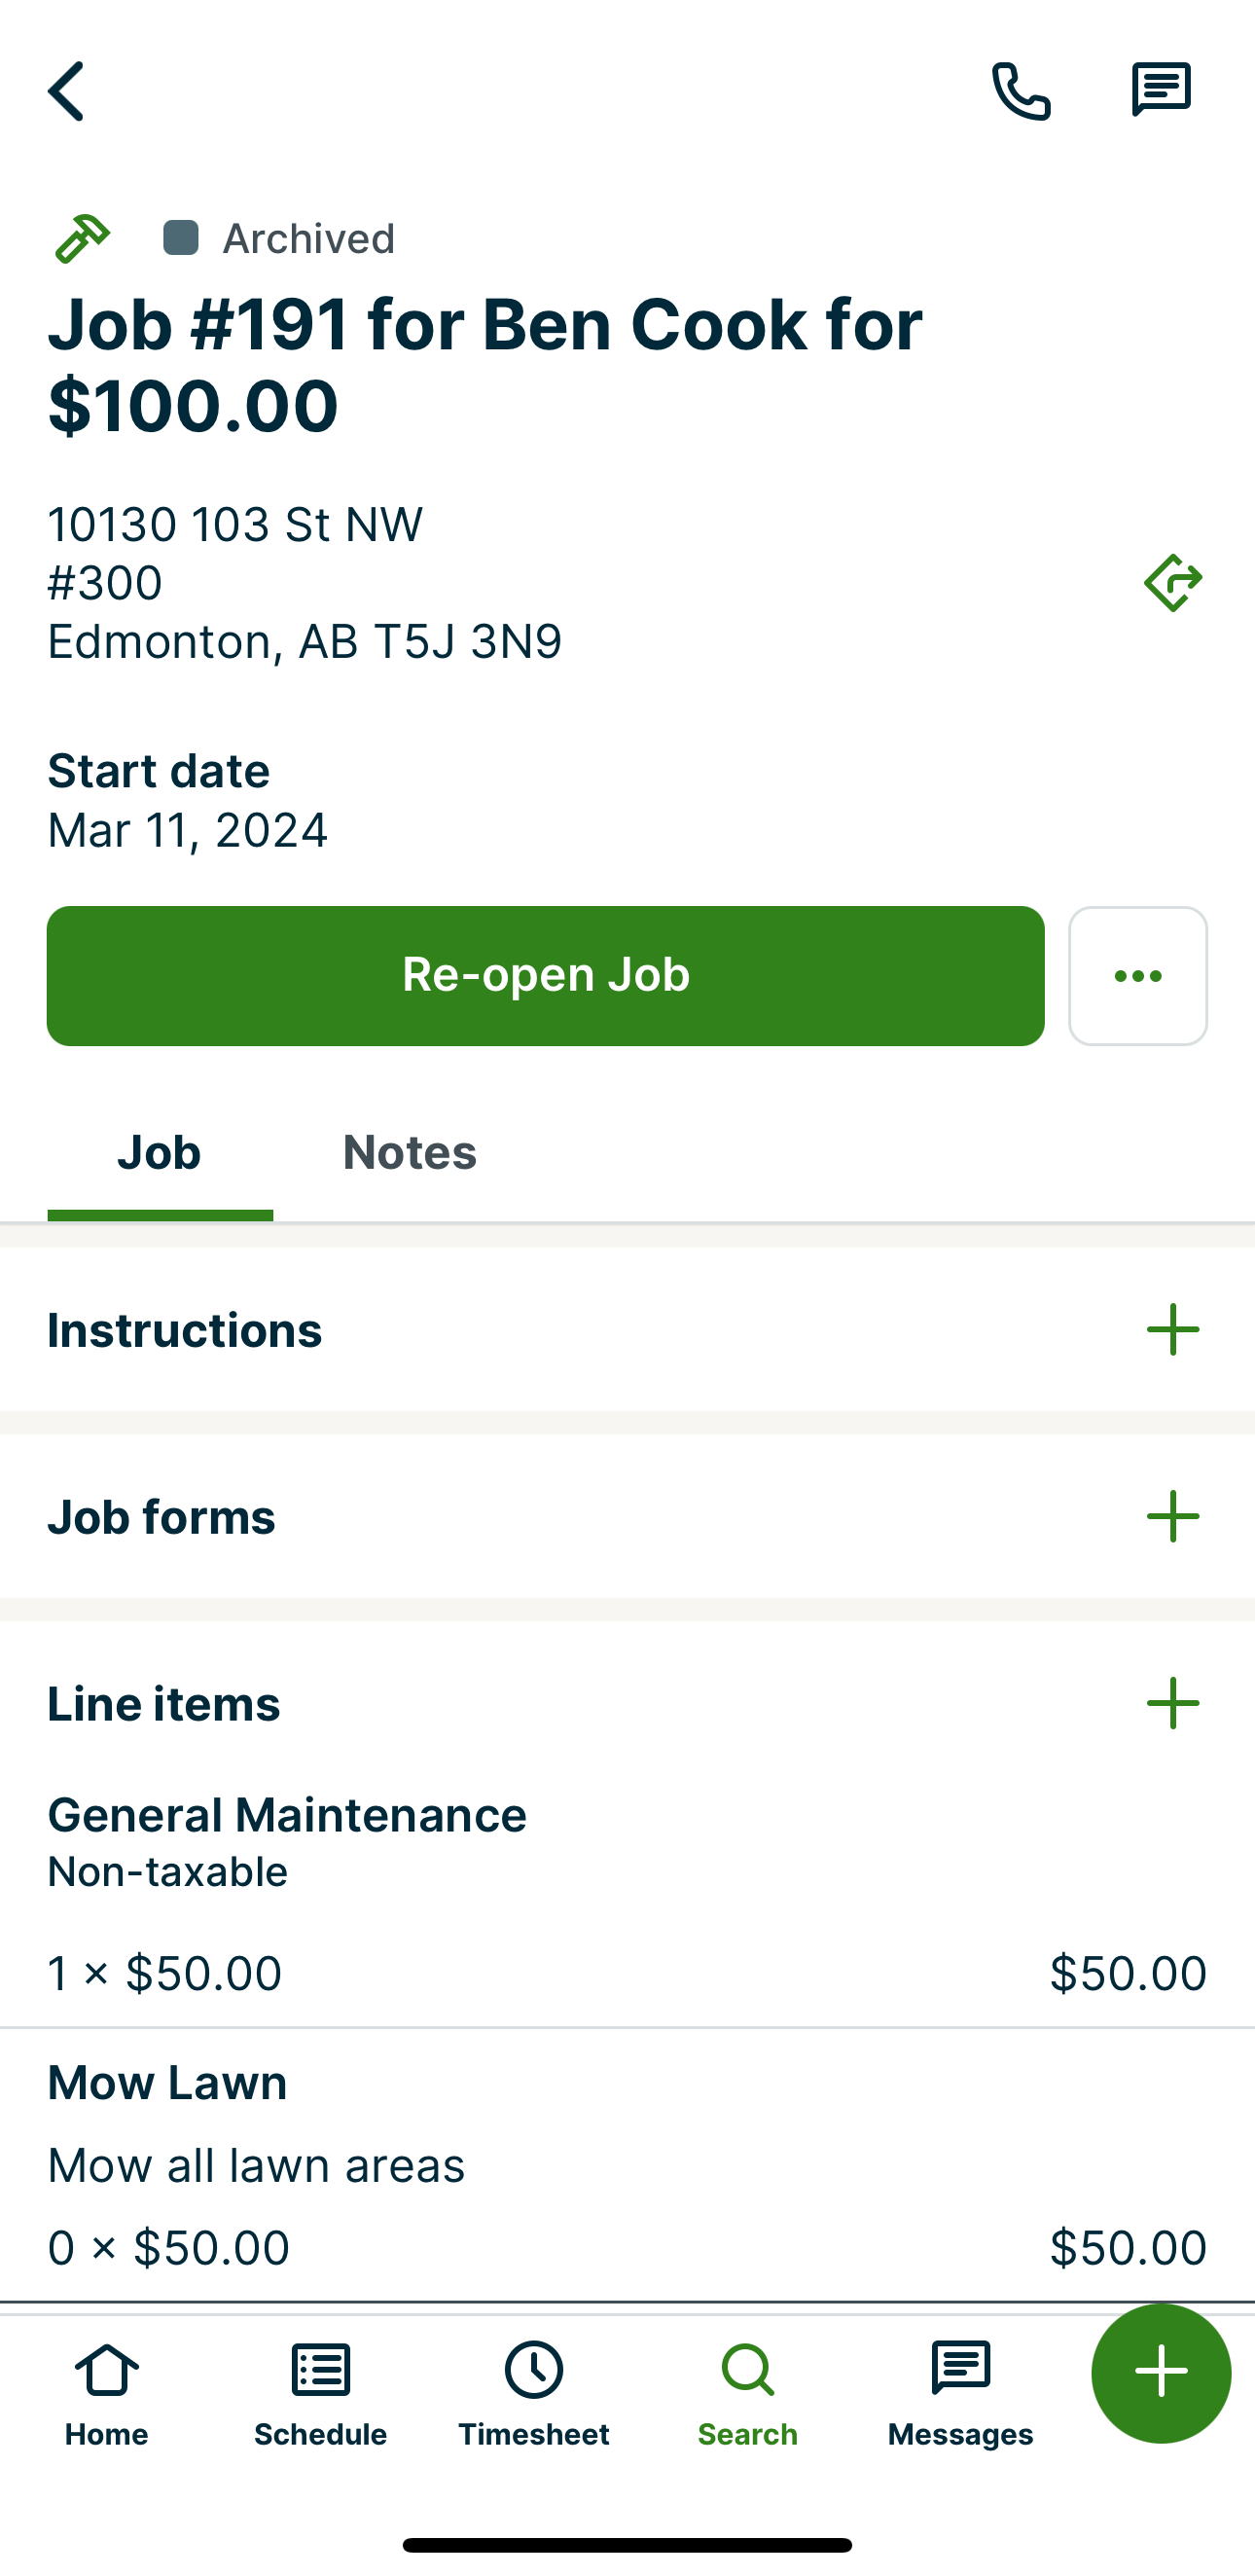Open the Mow Lawn line item

point(627,2165)
